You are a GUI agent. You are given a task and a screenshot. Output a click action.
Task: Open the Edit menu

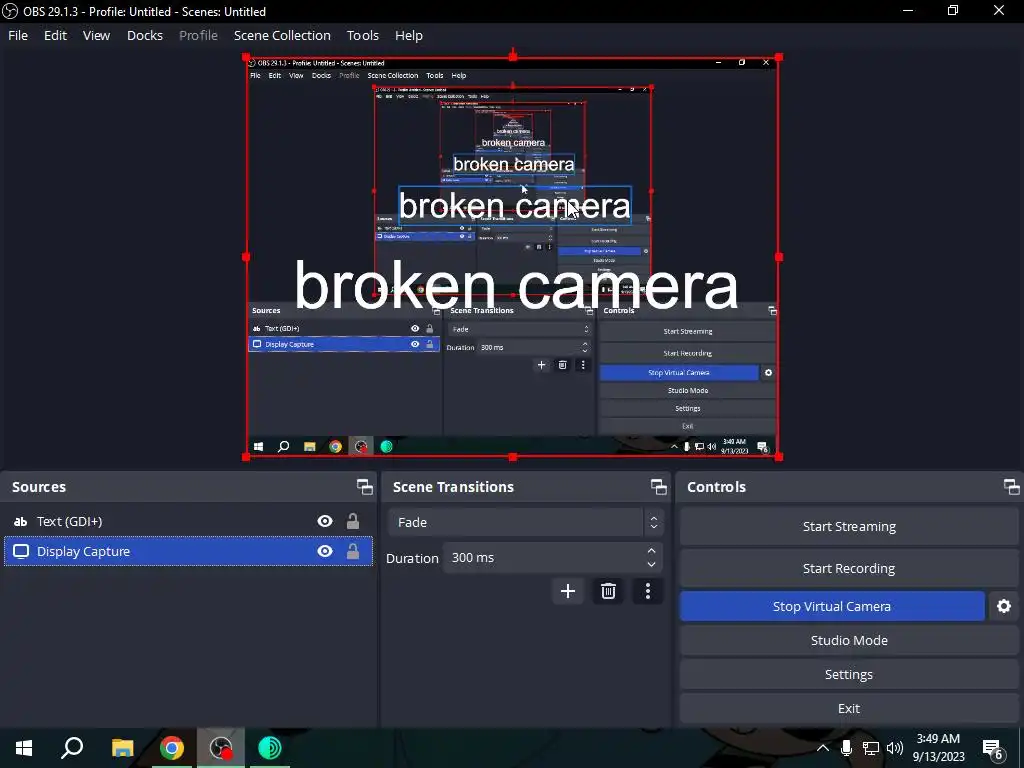pyautogui.click(x=56, y=35)
